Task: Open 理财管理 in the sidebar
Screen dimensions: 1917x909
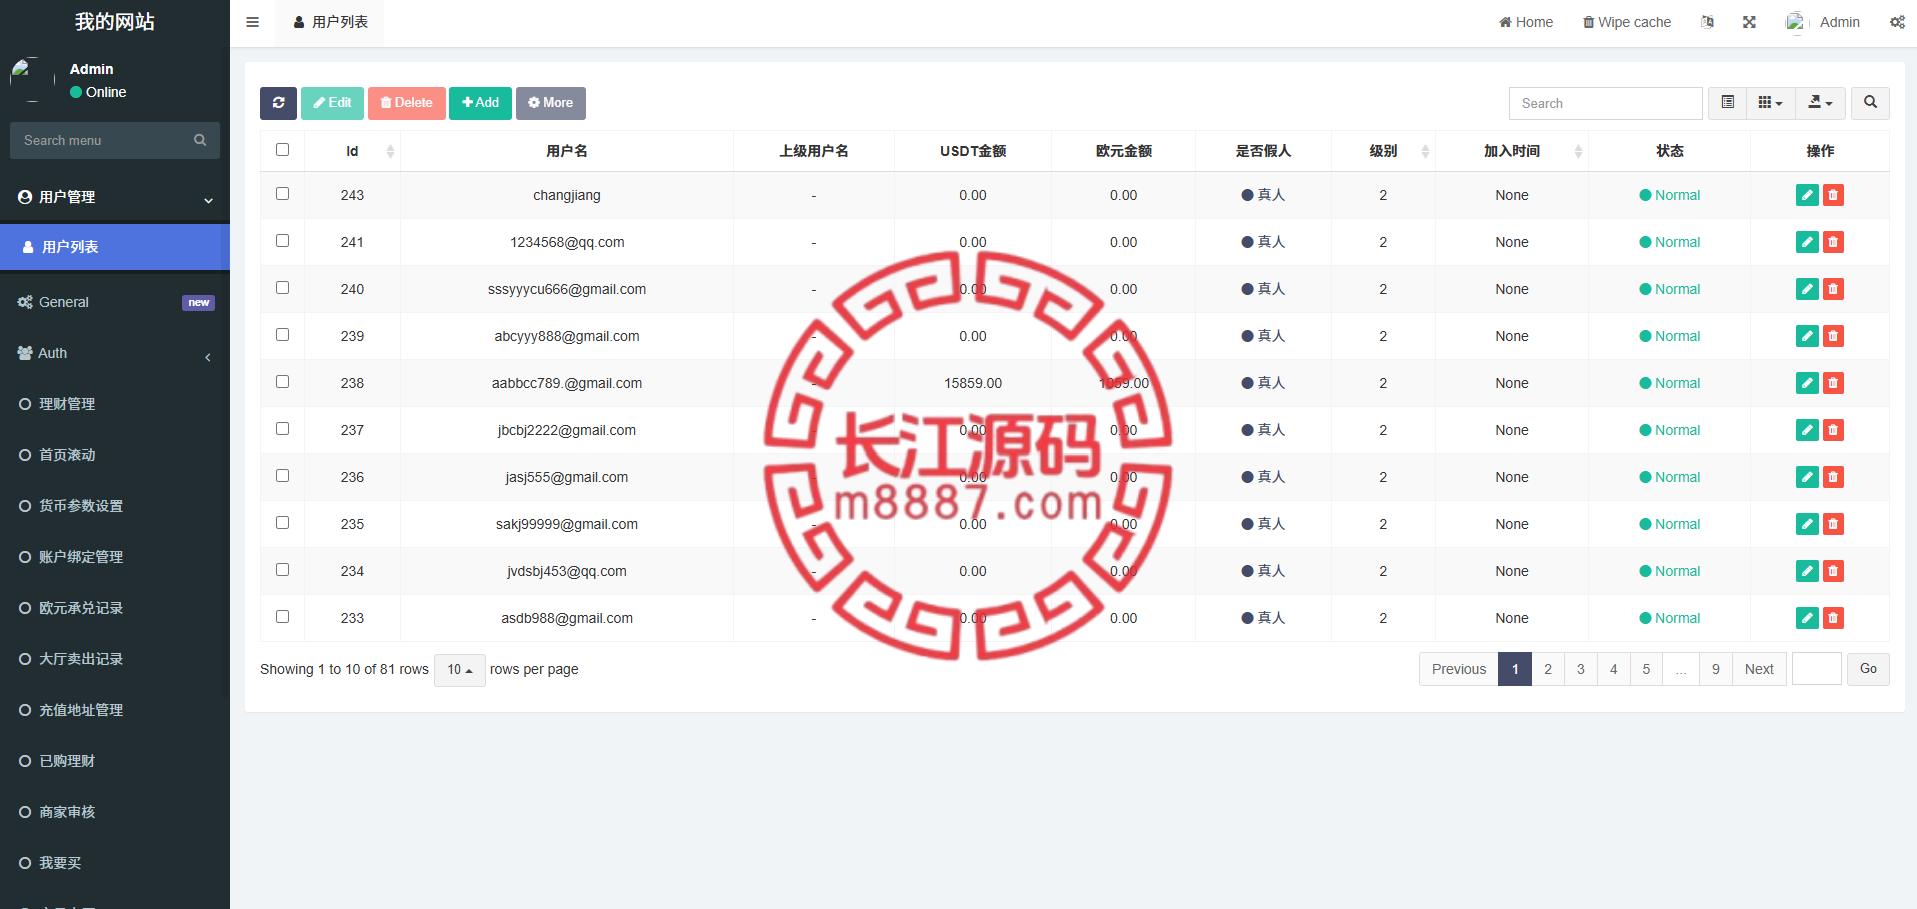Action: tap(115, 404)
